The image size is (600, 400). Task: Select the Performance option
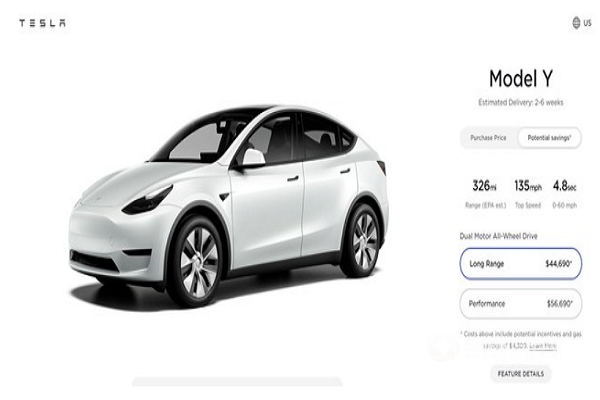click(520, 304)
